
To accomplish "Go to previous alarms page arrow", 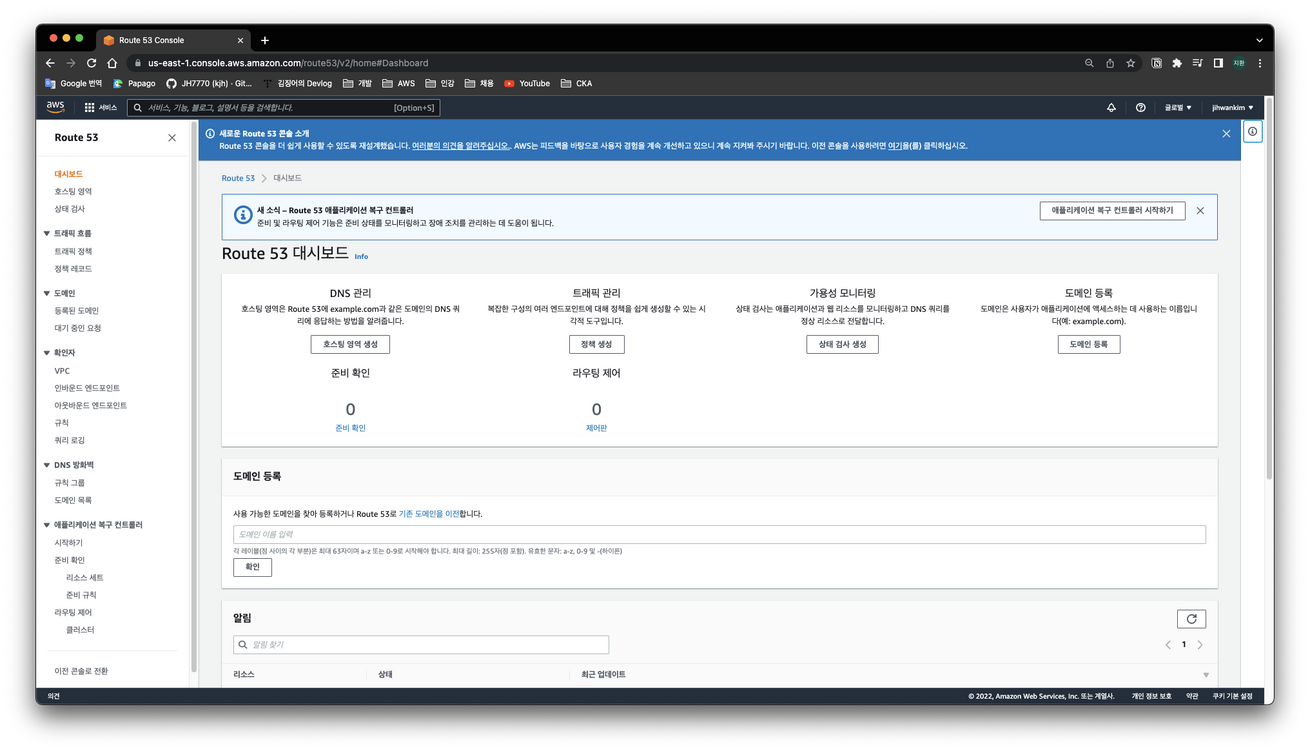I will (x=1167, y=645).
